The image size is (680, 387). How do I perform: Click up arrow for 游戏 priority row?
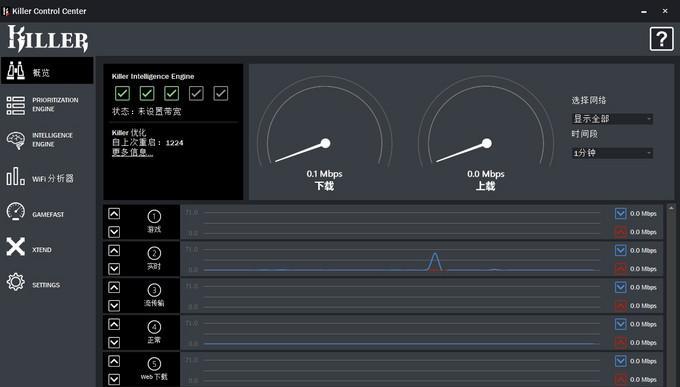114,213
